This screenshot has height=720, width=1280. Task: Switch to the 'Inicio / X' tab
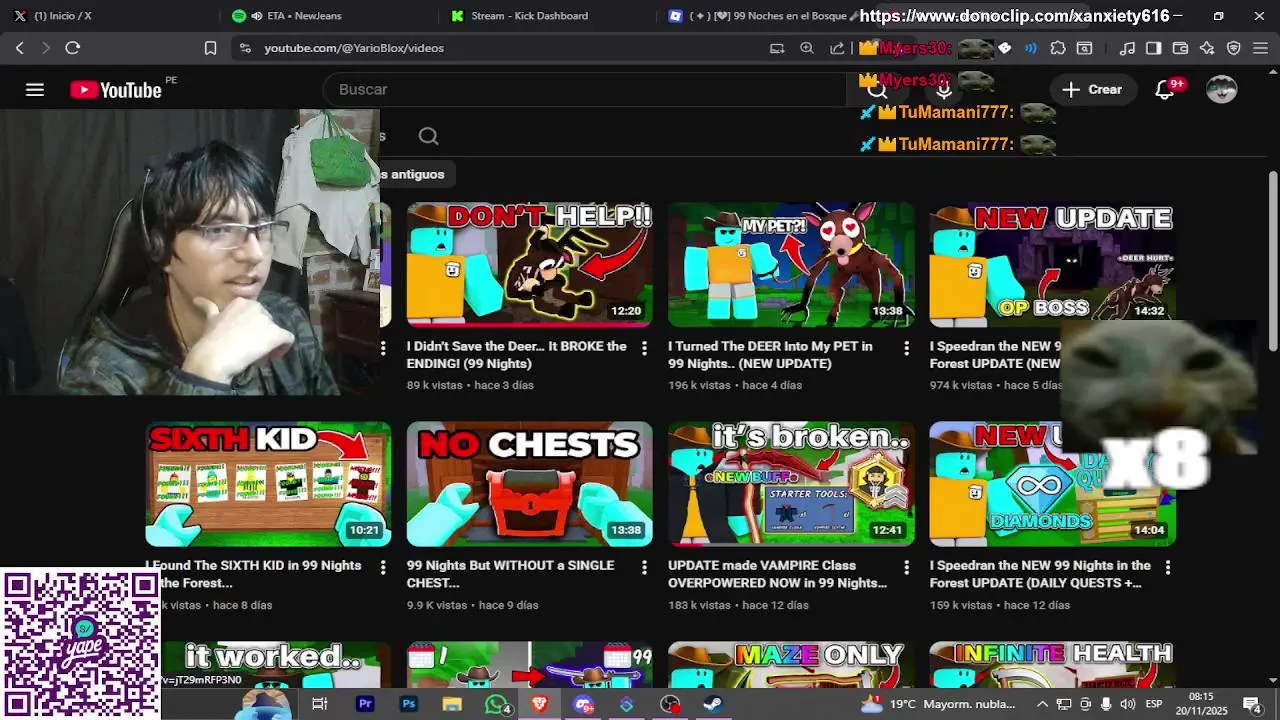point(63,16)
